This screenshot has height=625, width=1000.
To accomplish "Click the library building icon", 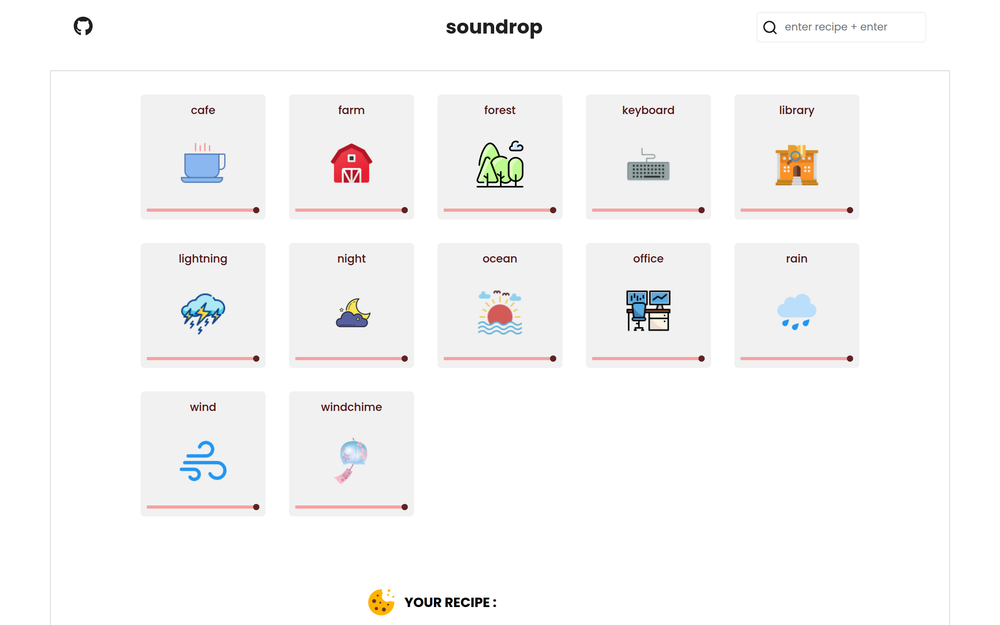I will point(797,165).
